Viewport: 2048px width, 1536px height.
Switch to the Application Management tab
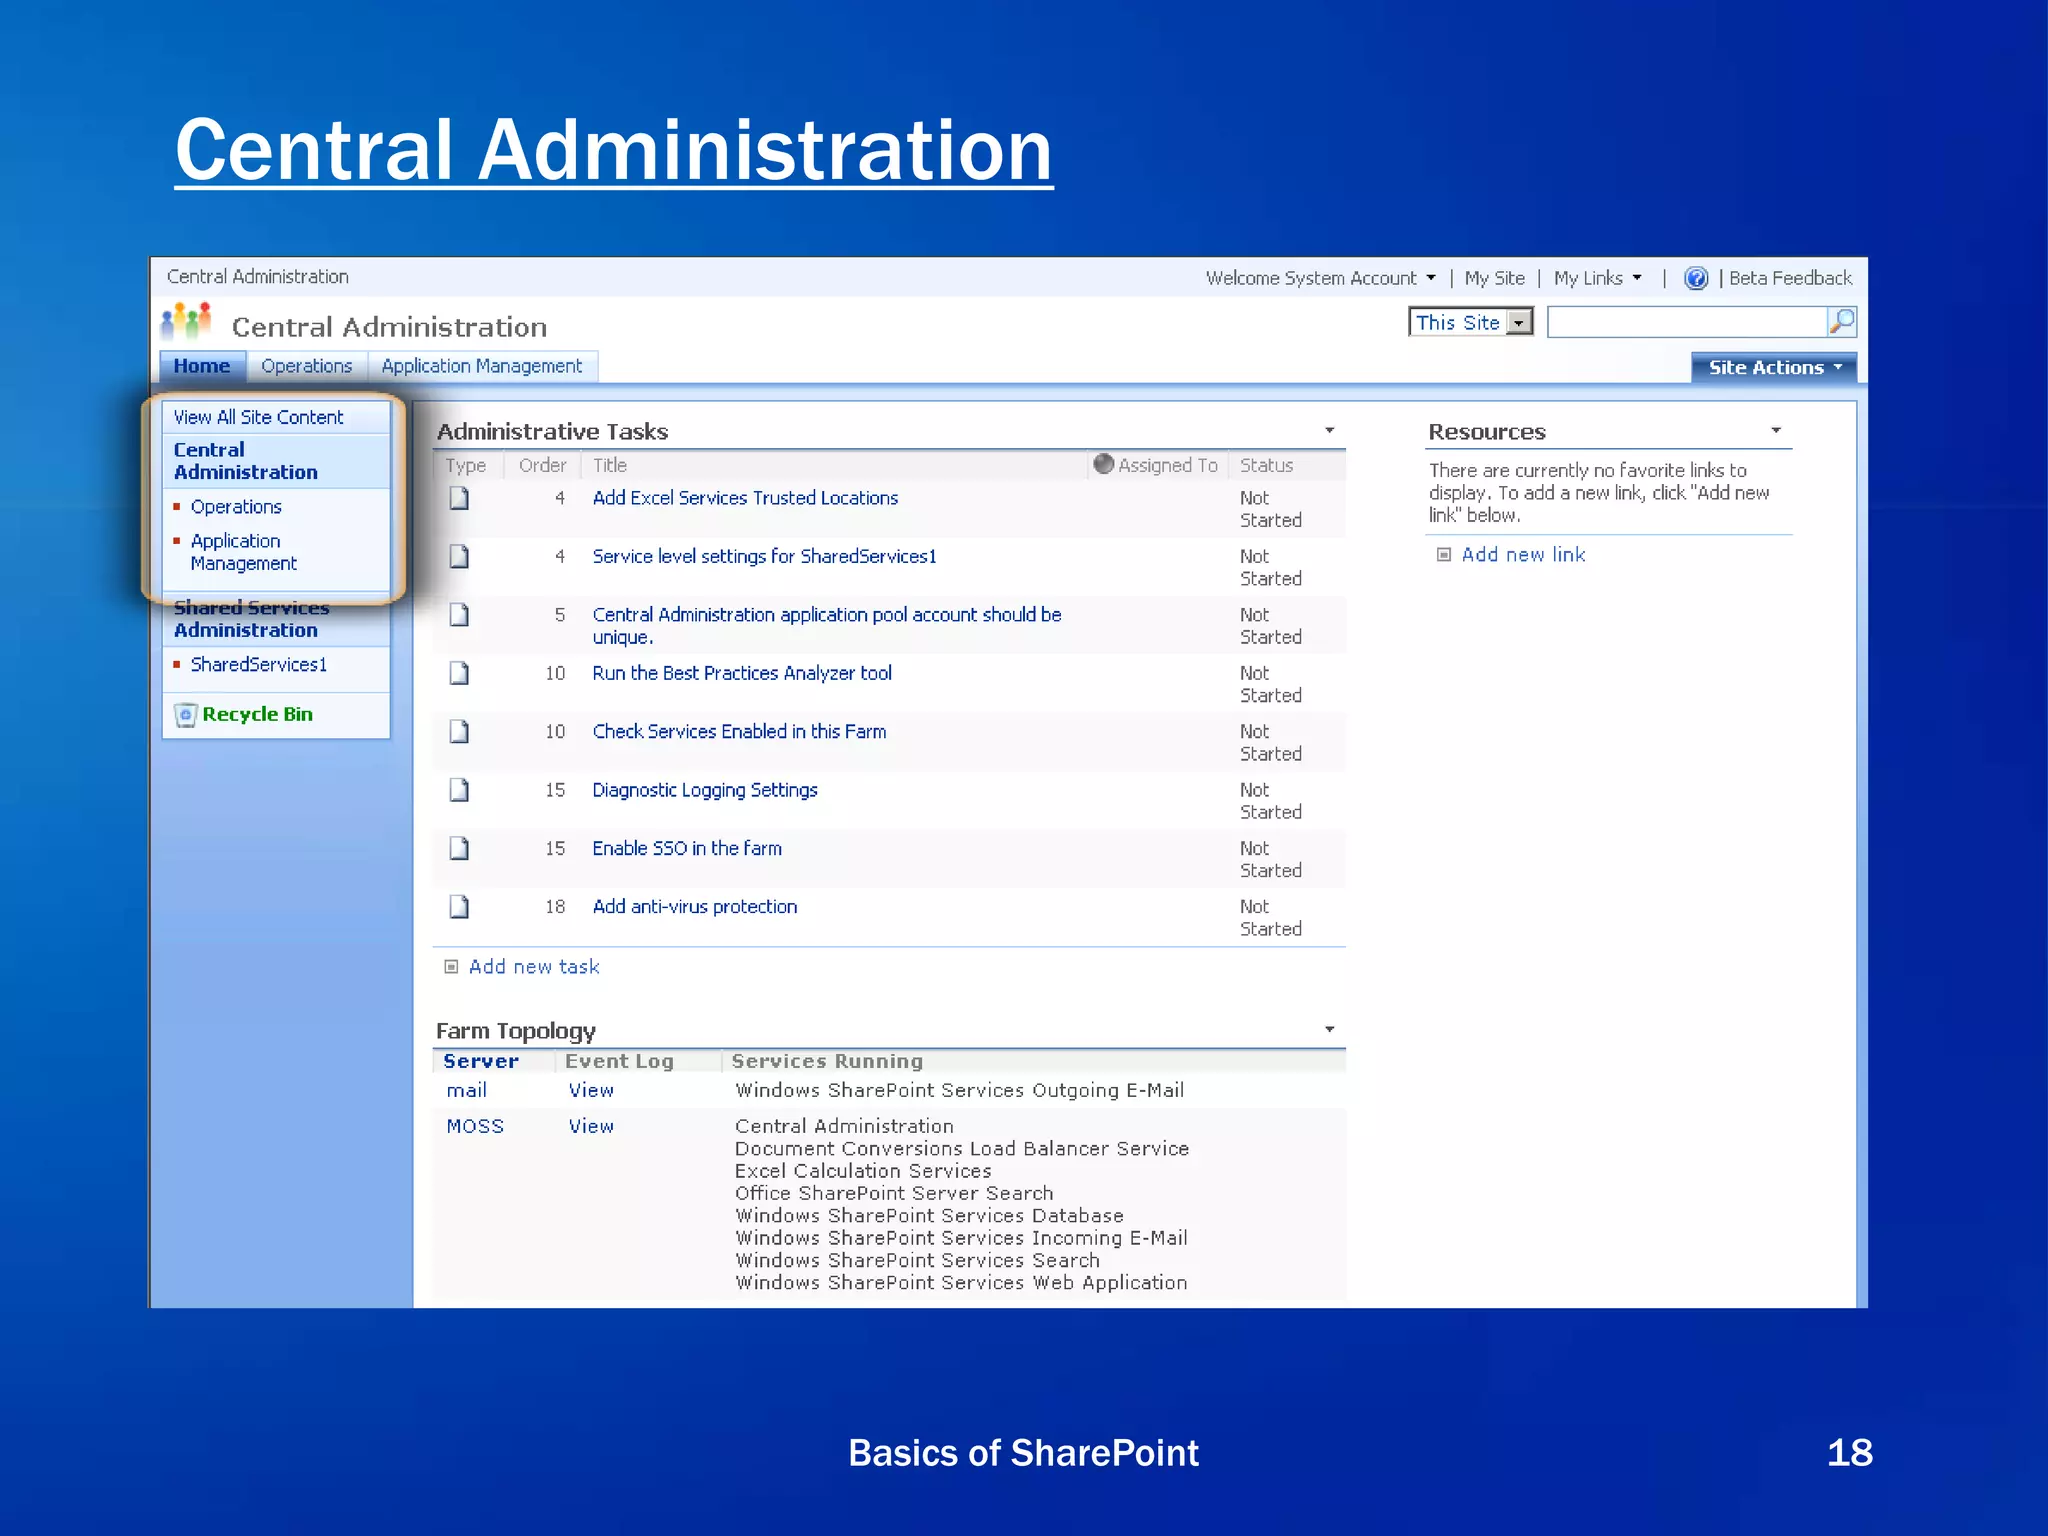482,366
